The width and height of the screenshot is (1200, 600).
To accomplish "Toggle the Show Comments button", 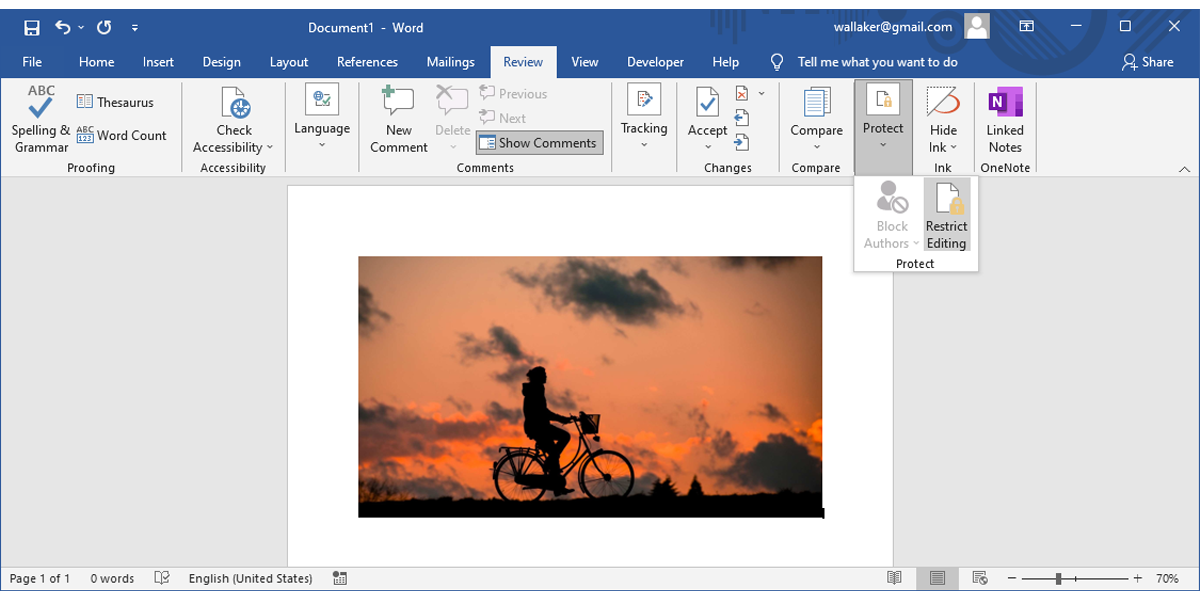I will click(539, 143).
